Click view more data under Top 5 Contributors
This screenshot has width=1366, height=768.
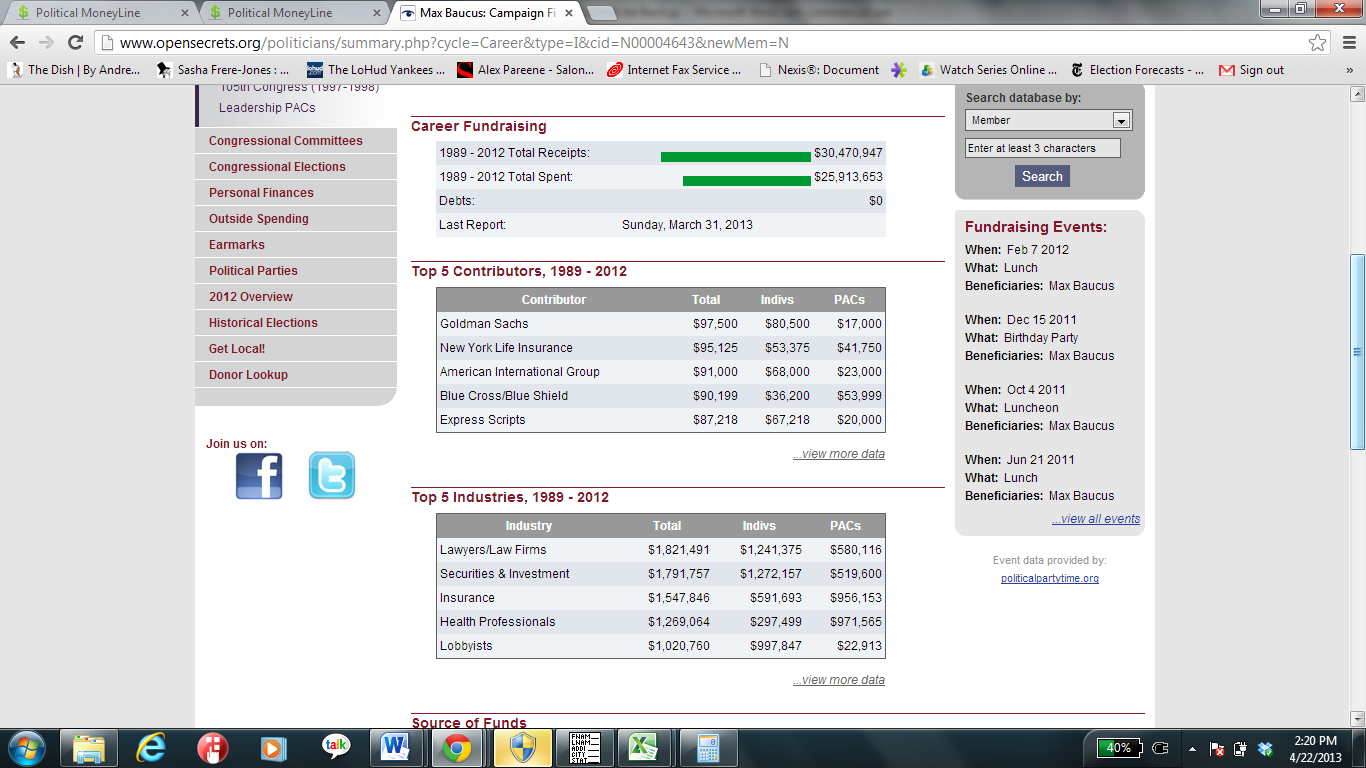point(839,454)
